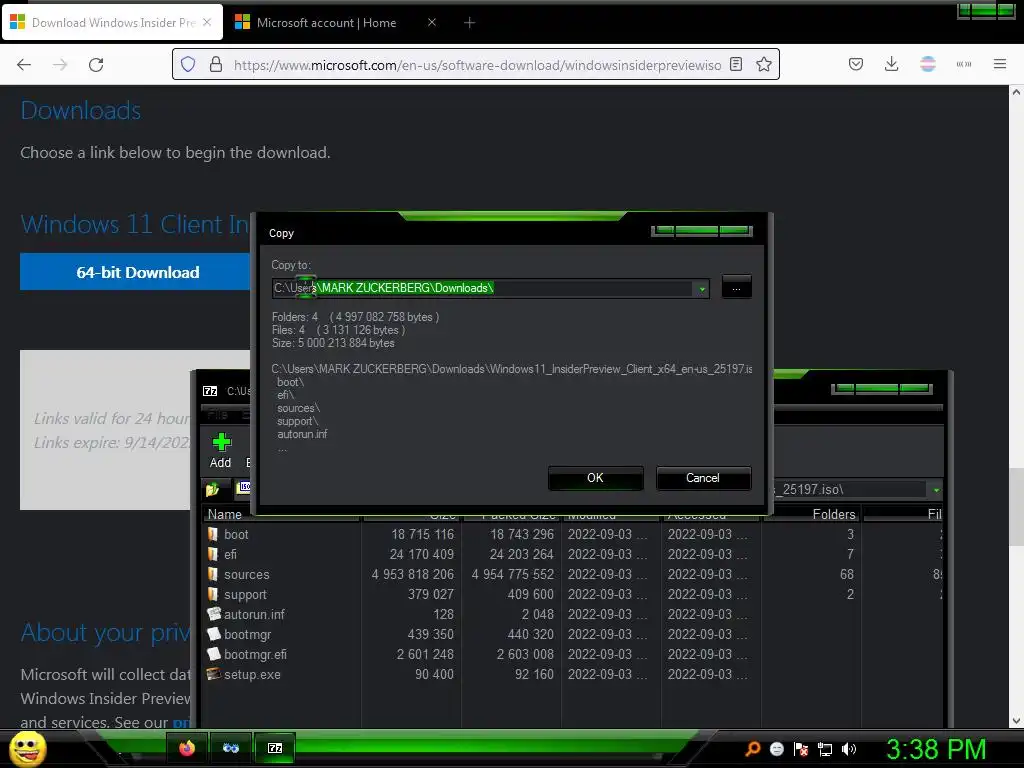This screenshot has width=1024, height=768.
Task: Select the 18 743 296 packed size cell
Action: click(x=522, y=534)
